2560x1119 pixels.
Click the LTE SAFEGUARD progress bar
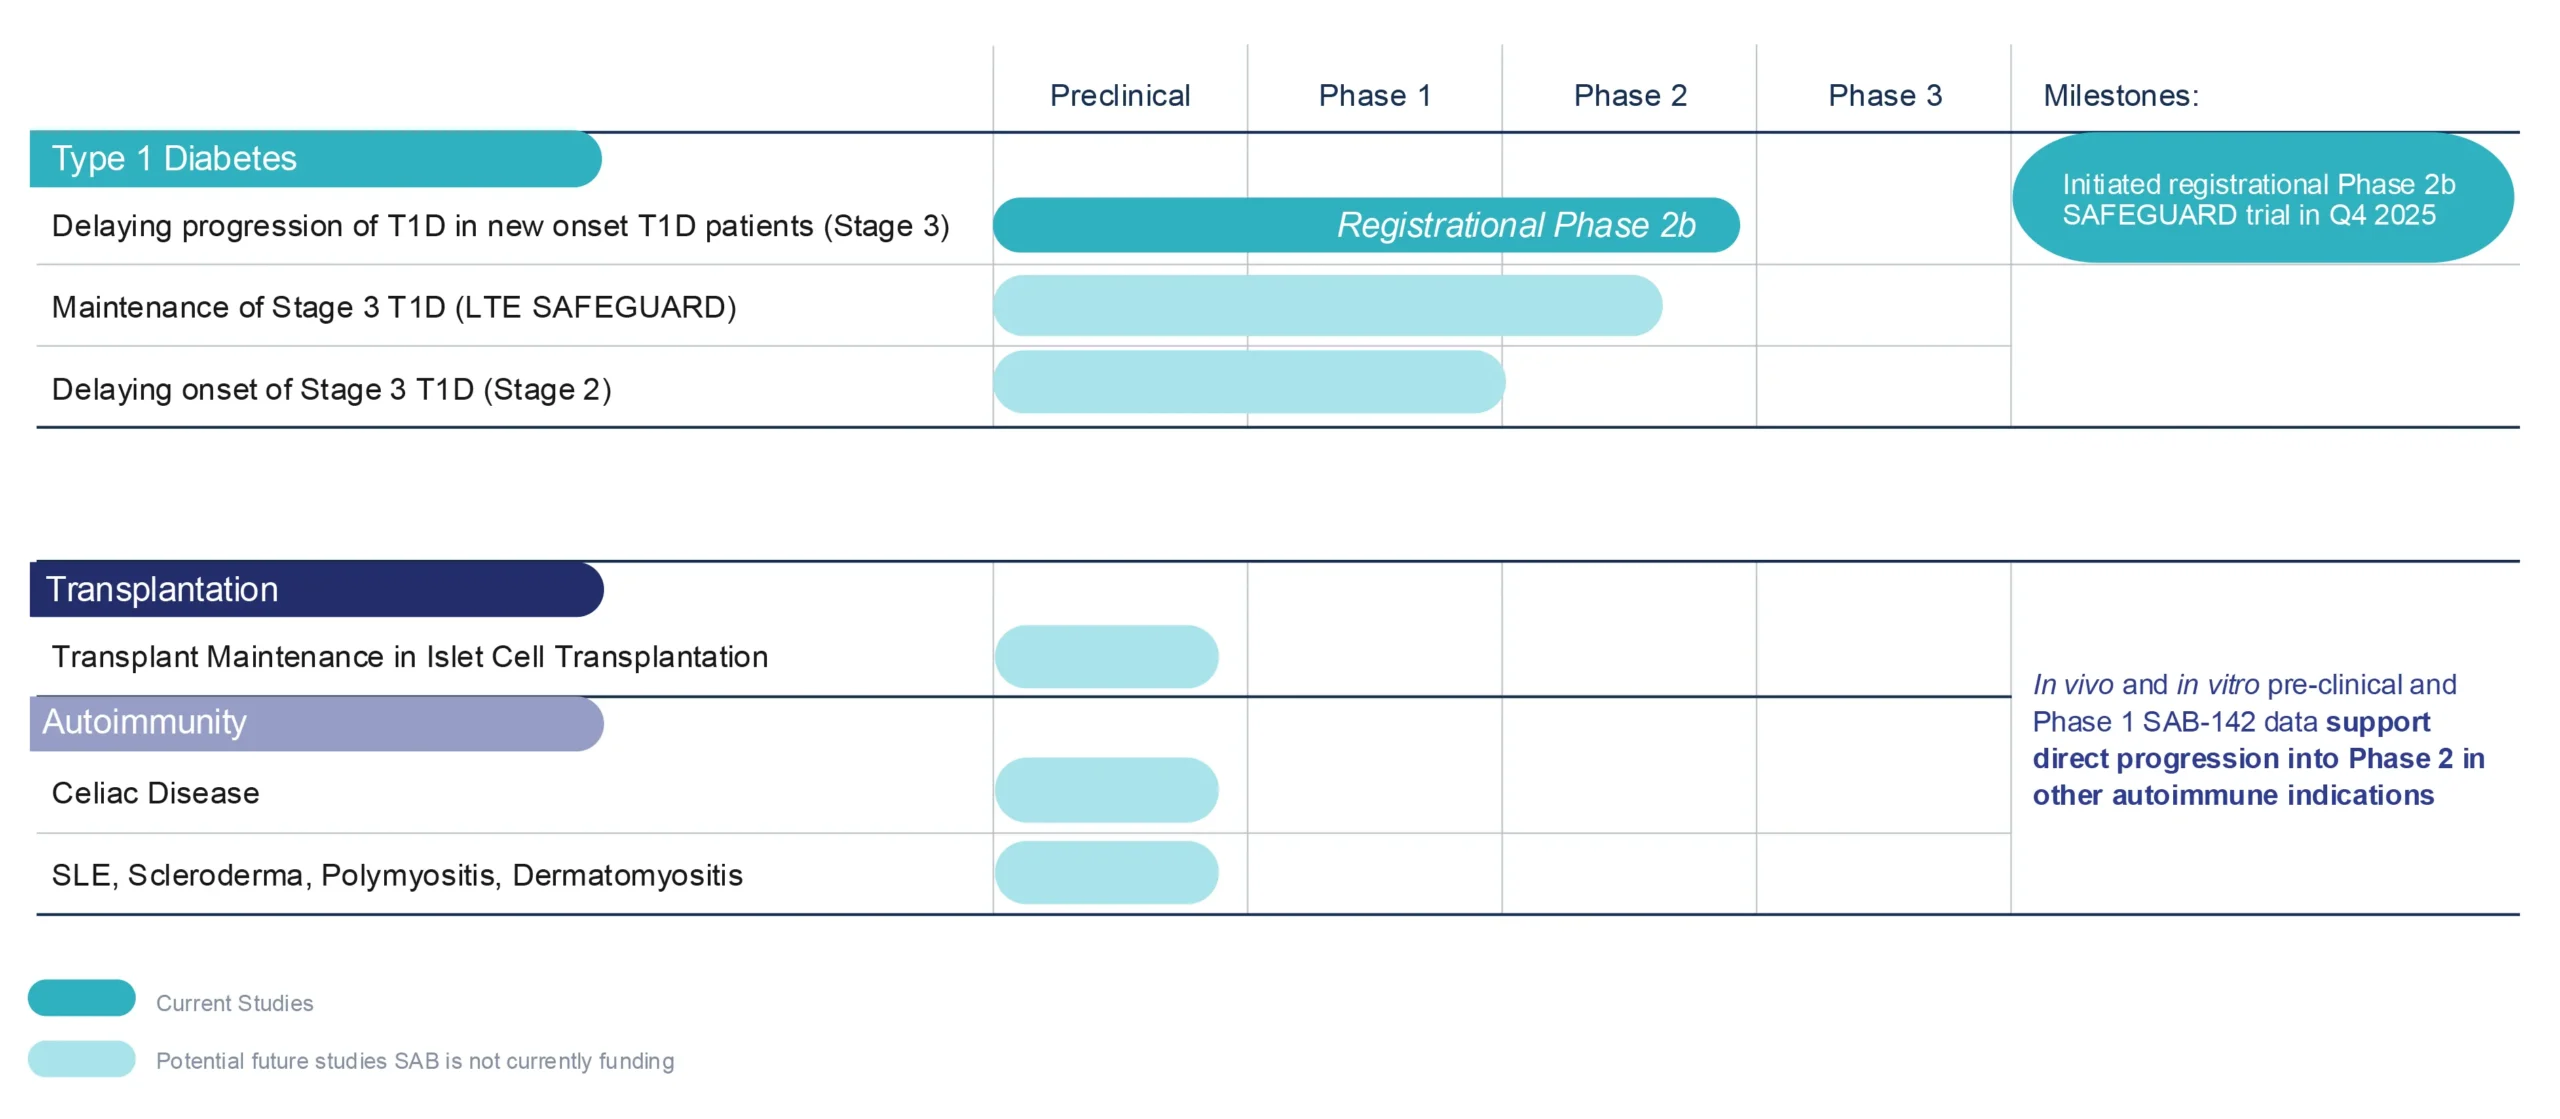coord(1327,305)
